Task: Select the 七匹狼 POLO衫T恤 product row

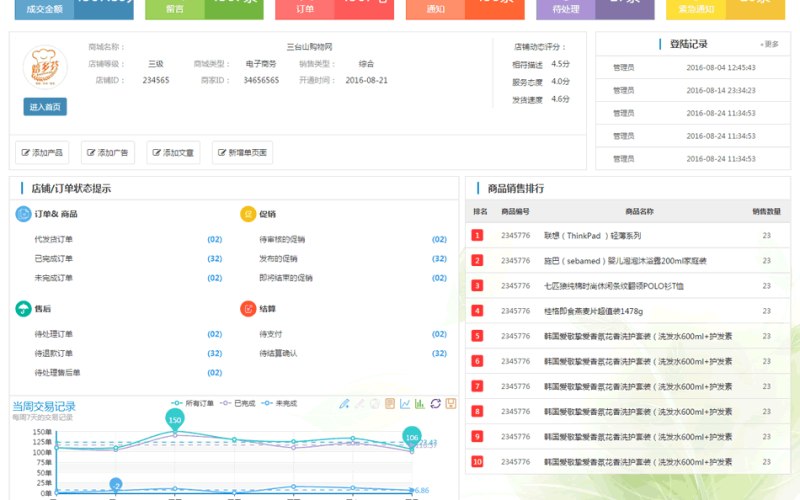Action: tap(628, 286)
